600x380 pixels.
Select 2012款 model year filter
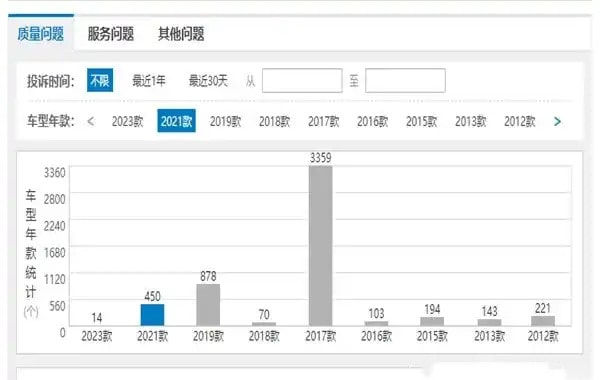click(x=520, y=122)
